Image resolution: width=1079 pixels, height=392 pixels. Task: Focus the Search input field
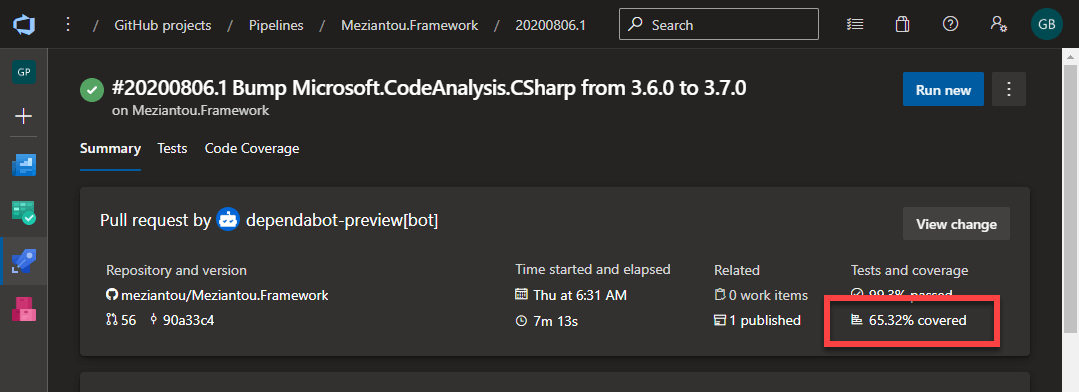pyautogui.click(x=718, y=24)
